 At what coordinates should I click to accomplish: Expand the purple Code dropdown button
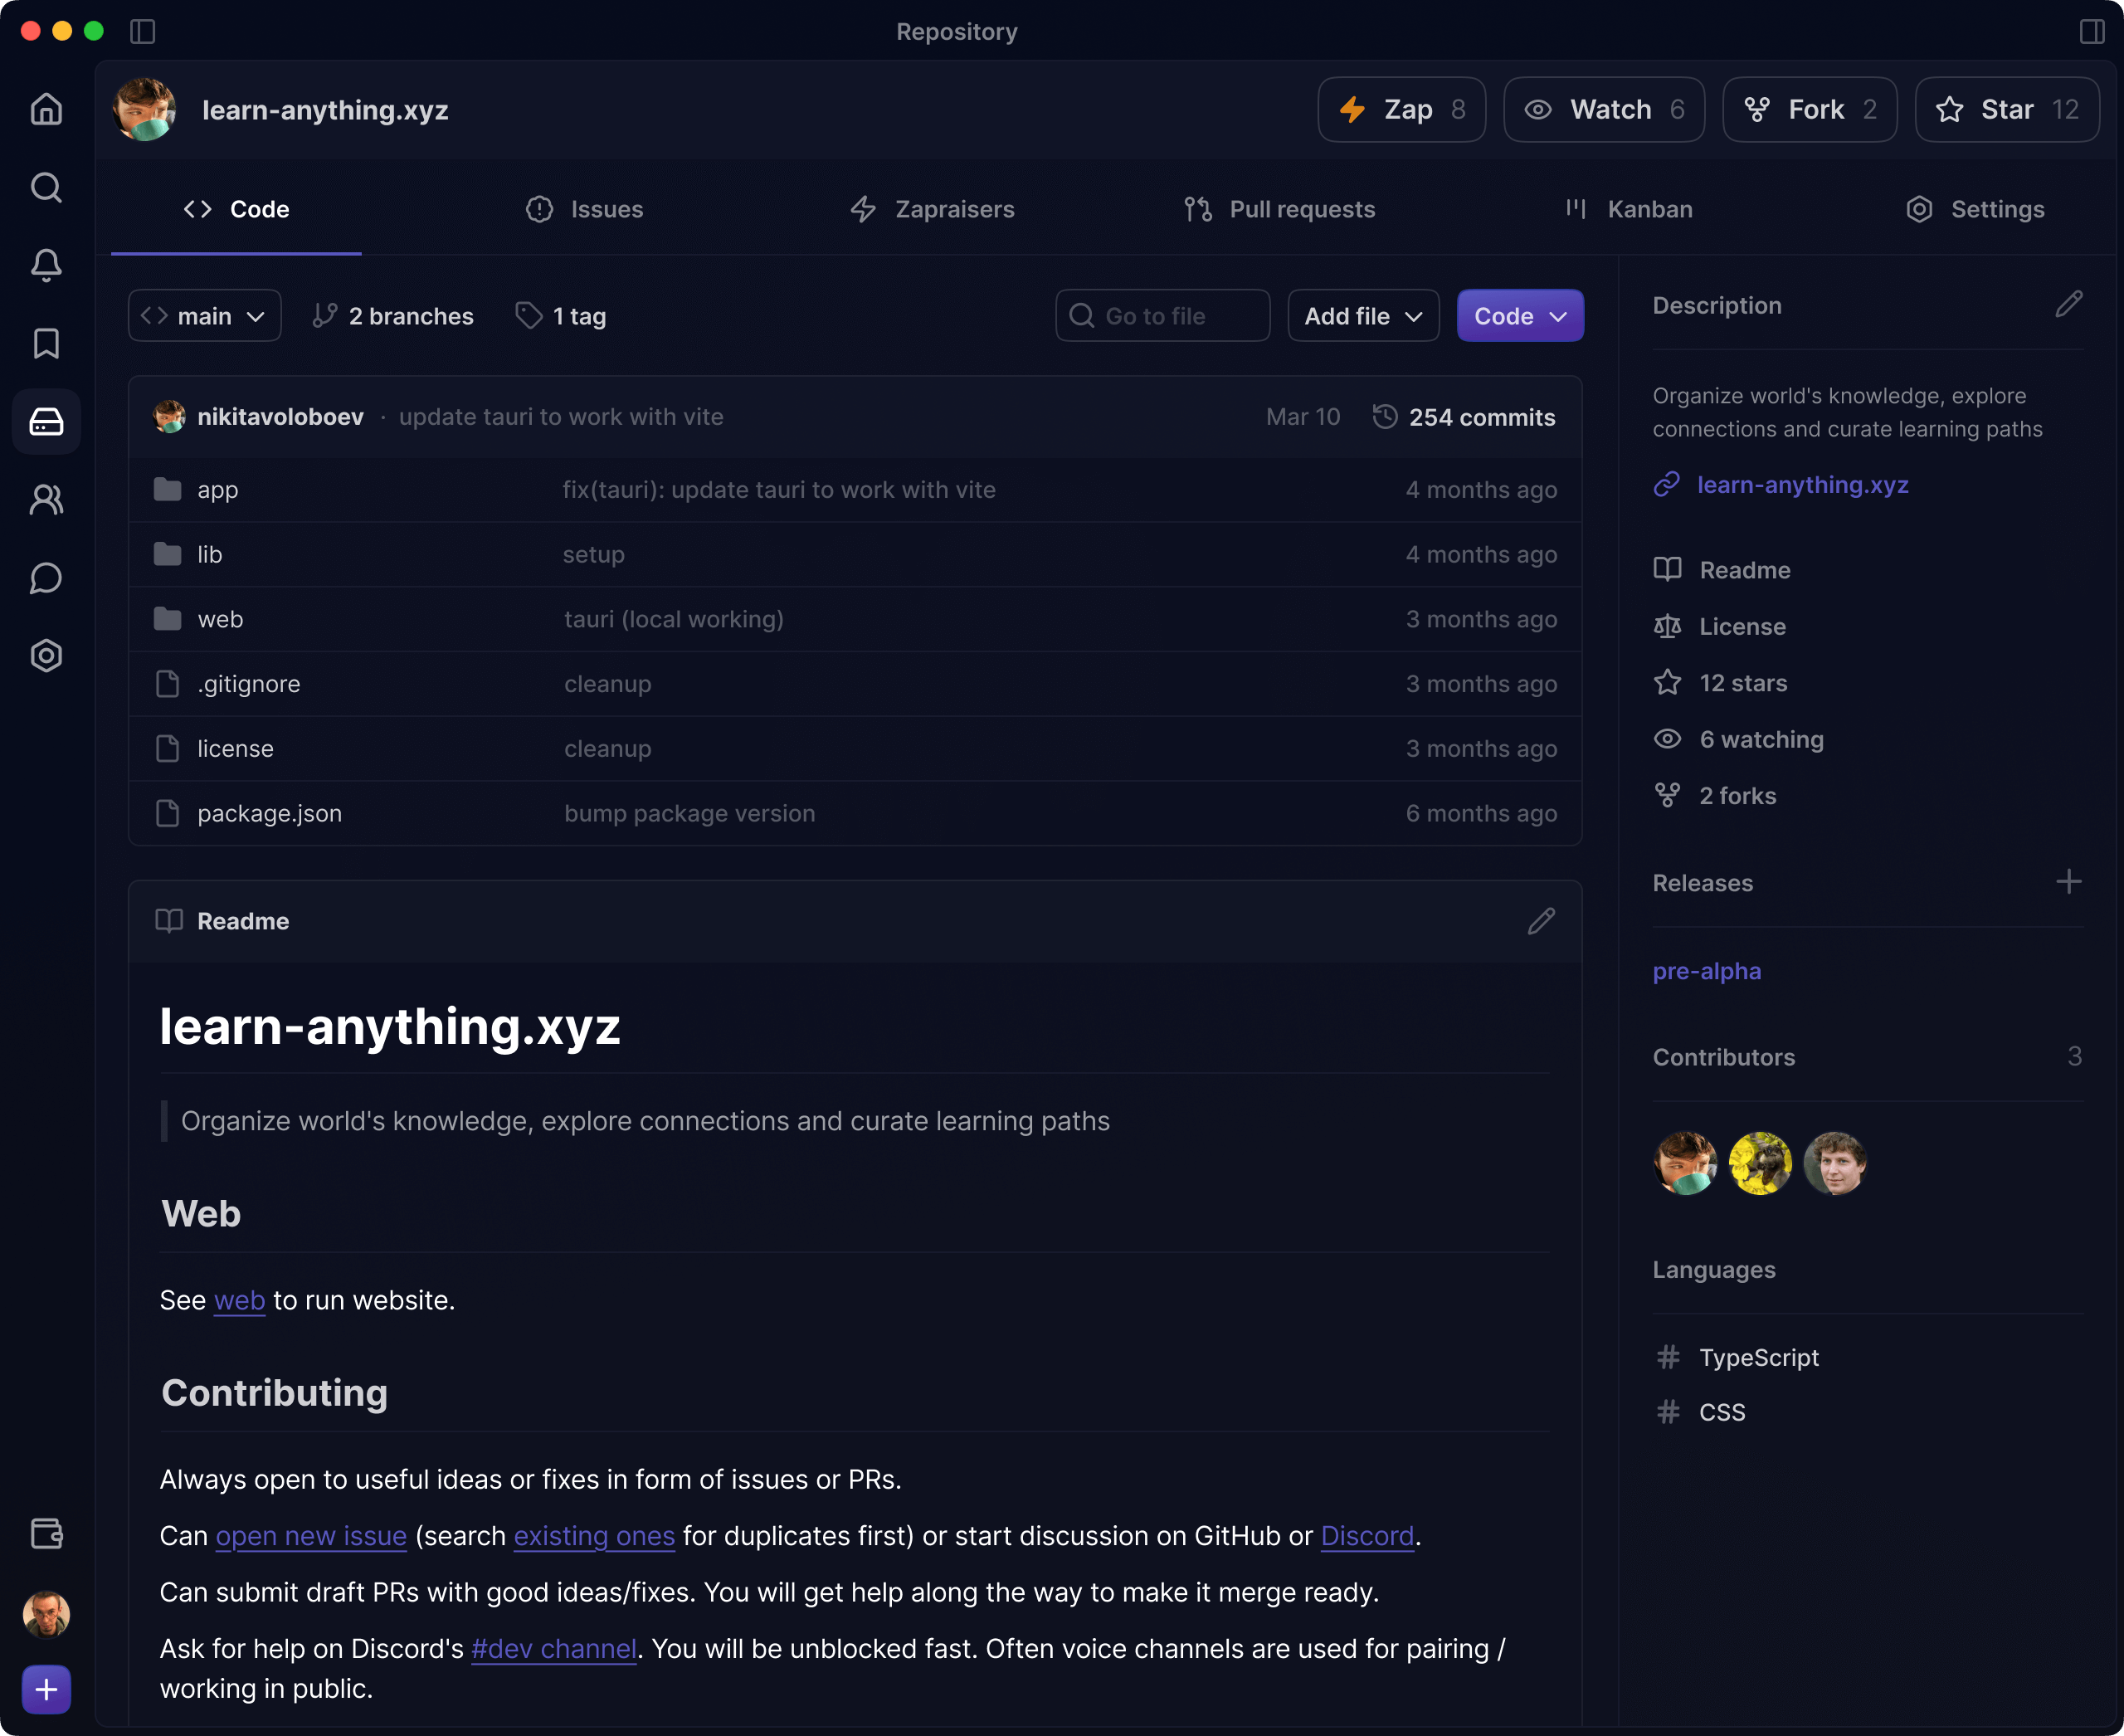(1519, 316)
